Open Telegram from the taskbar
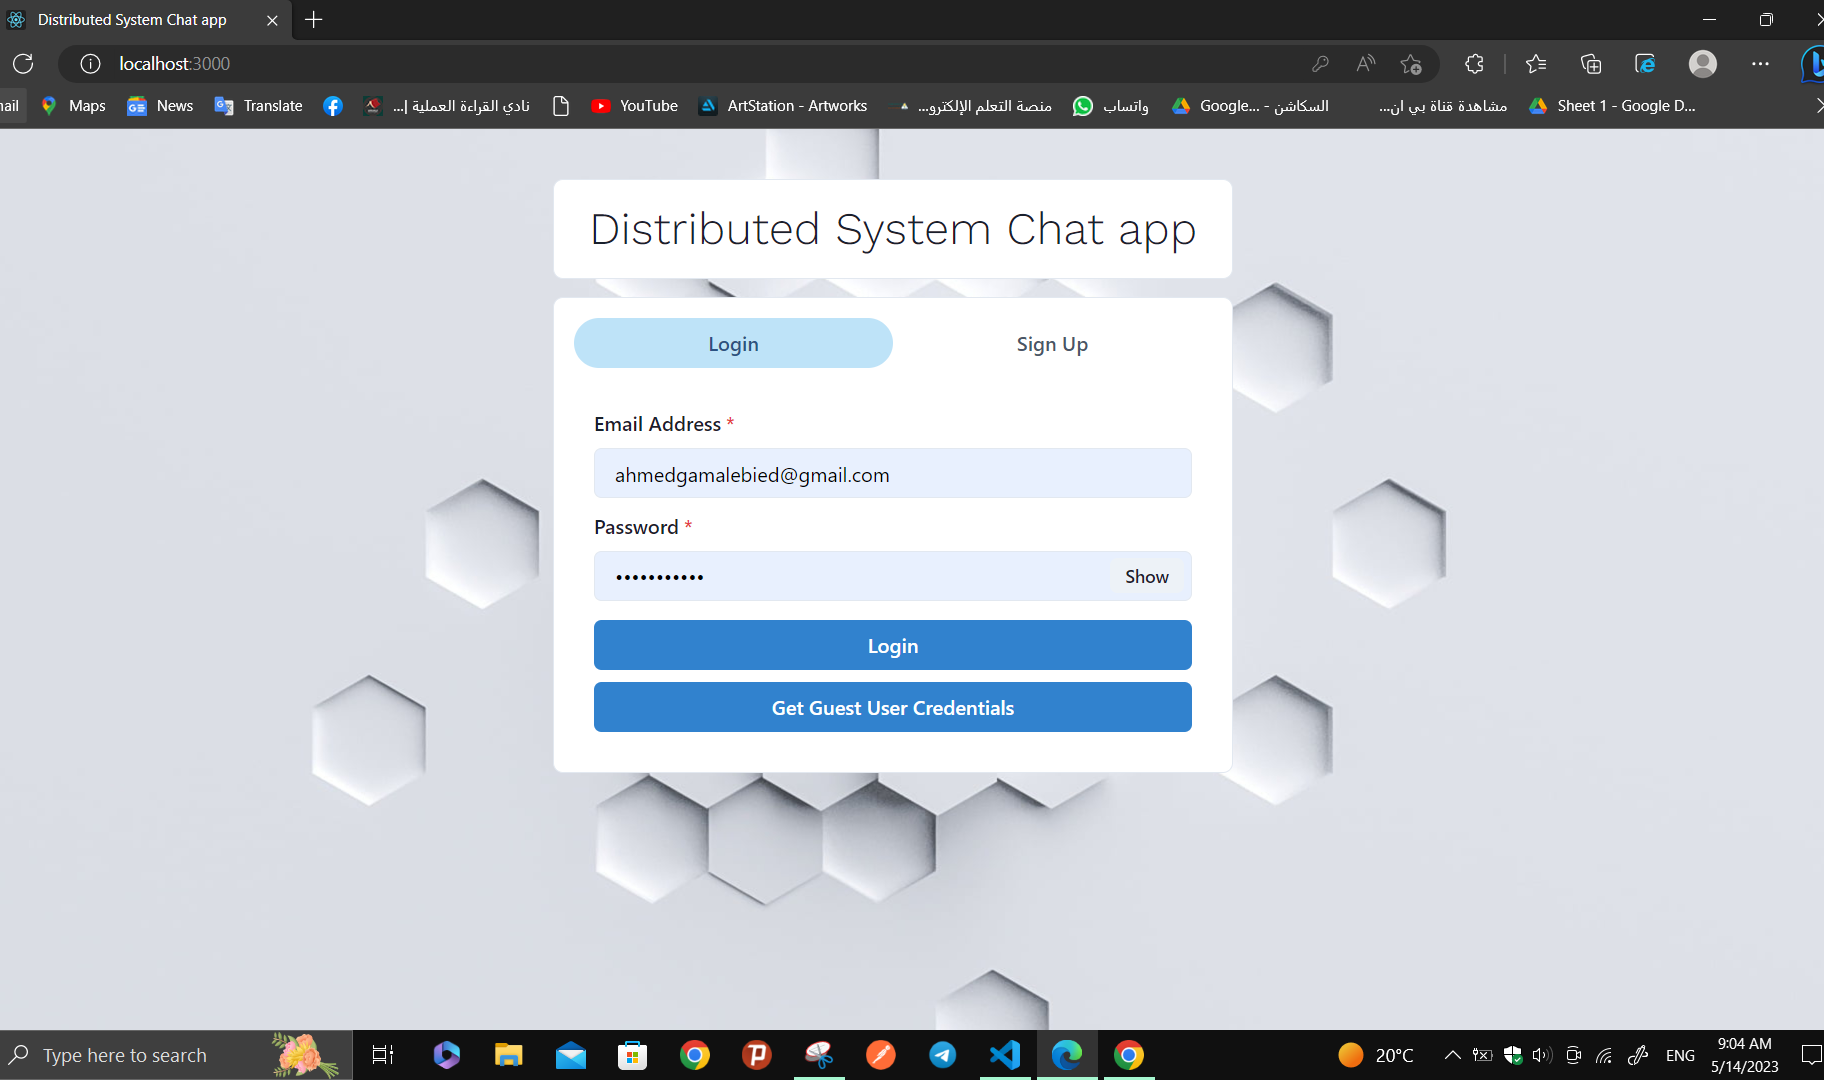The width and height of the screenshot is (1824, 1080). (x=942, y=1054)
